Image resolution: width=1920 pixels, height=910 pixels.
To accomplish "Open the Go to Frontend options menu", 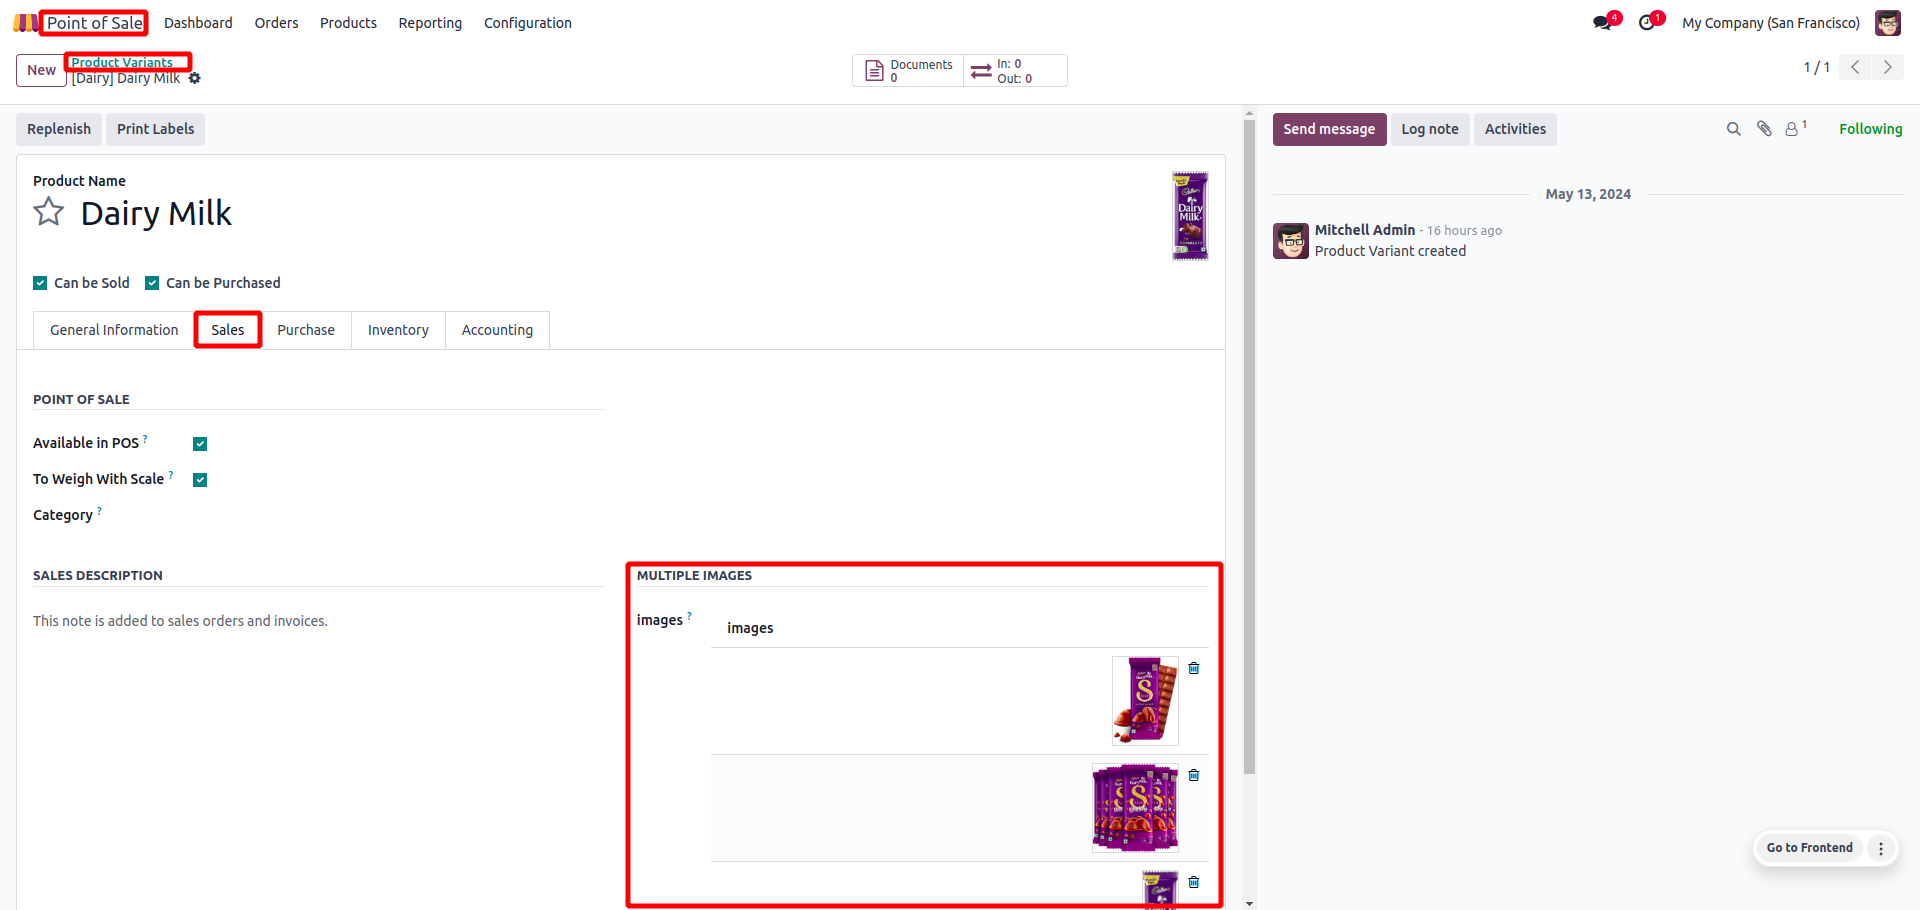I will pos(1881,848).
